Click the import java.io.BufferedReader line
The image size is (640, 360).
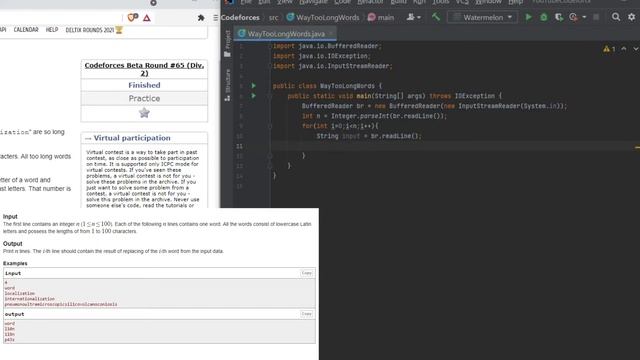tap(327, 46)
